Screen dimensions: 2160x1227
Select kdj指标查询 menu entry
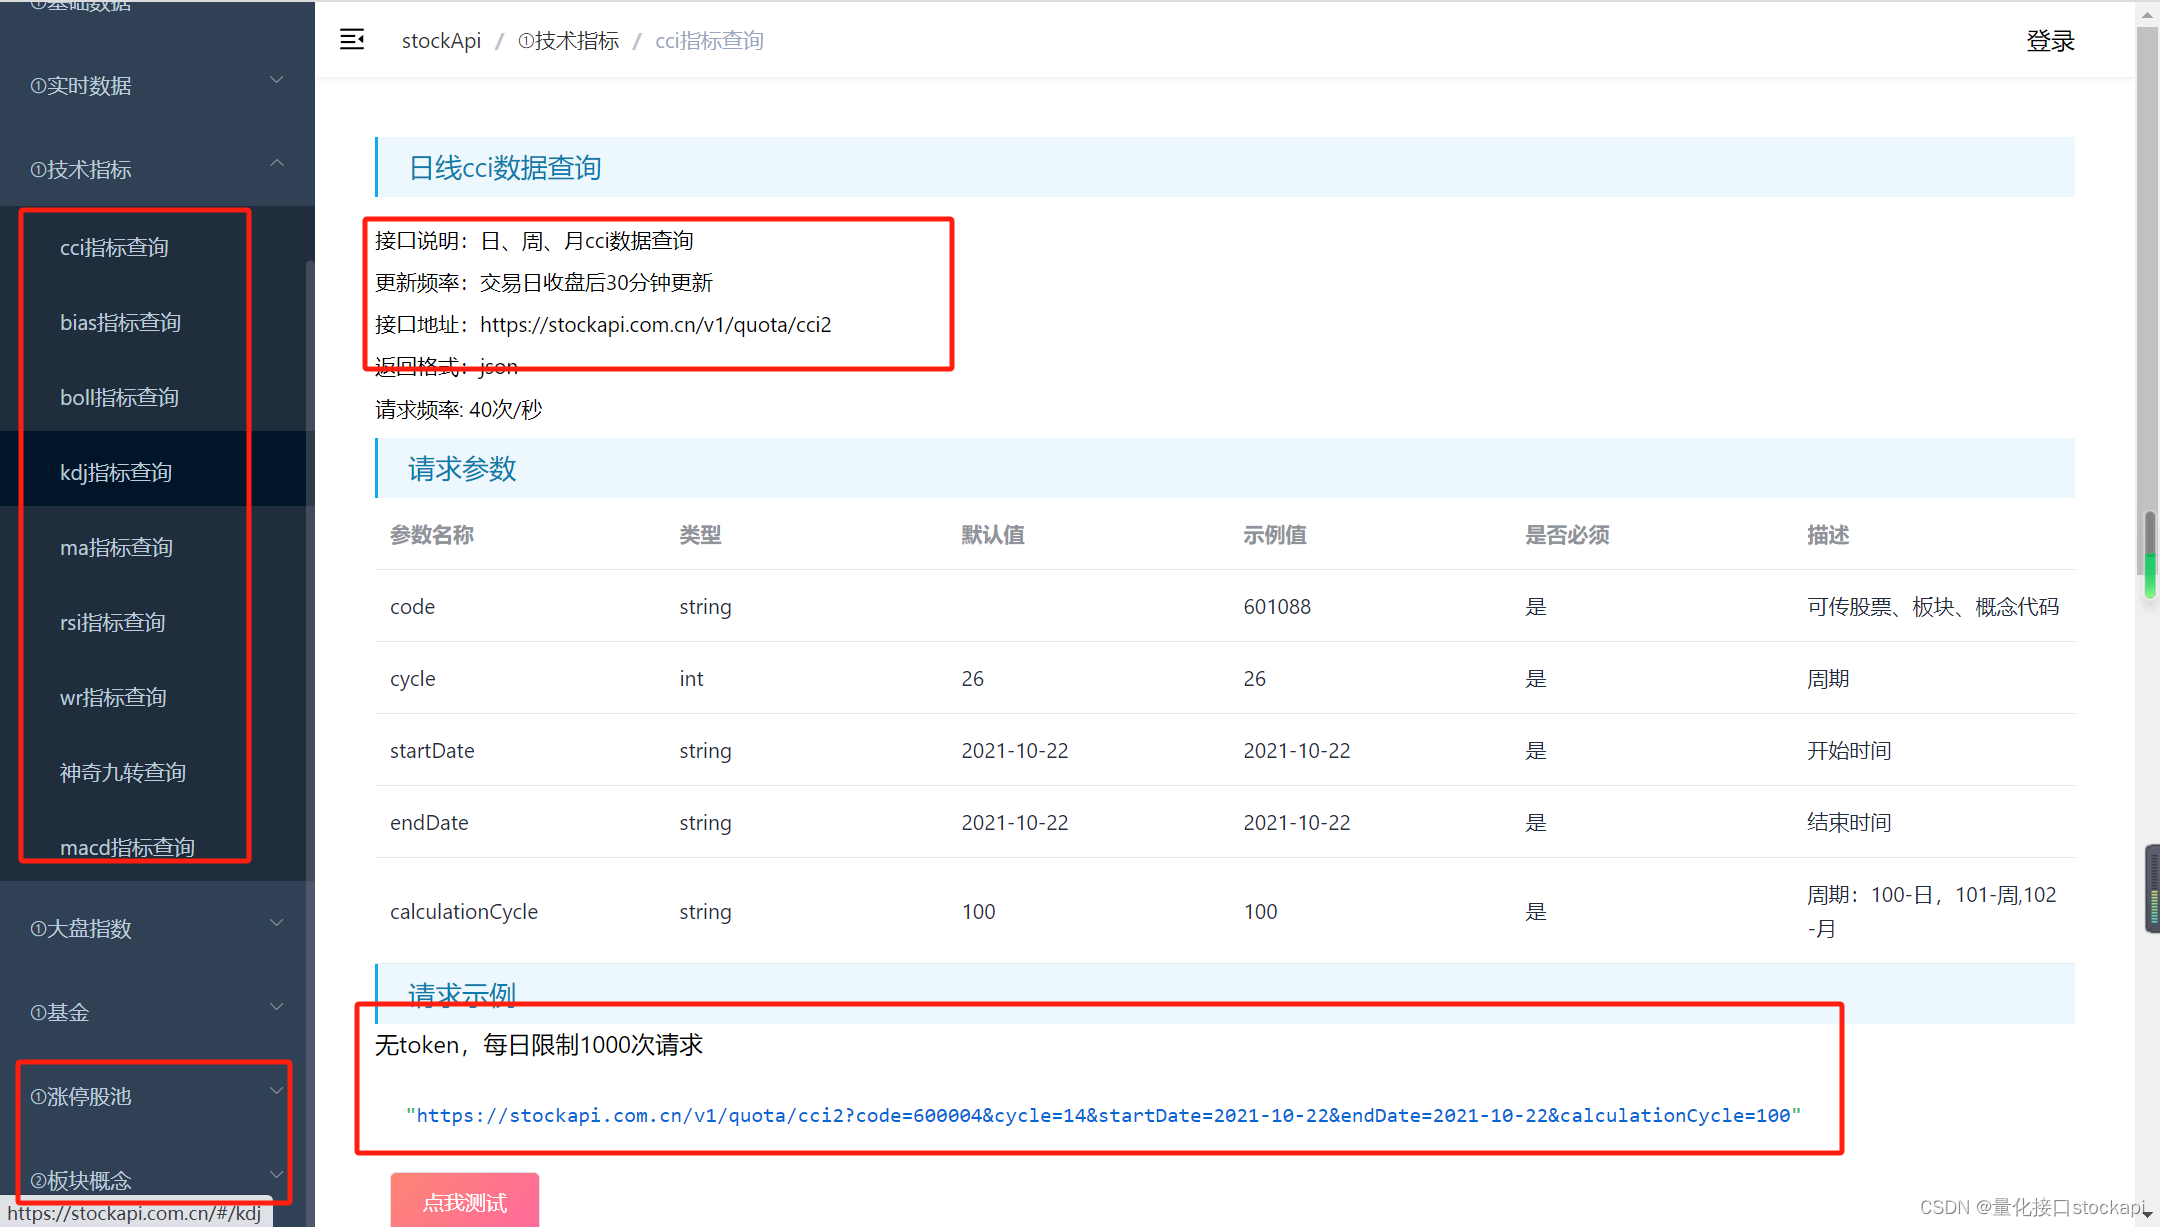[x=116, y=472]
